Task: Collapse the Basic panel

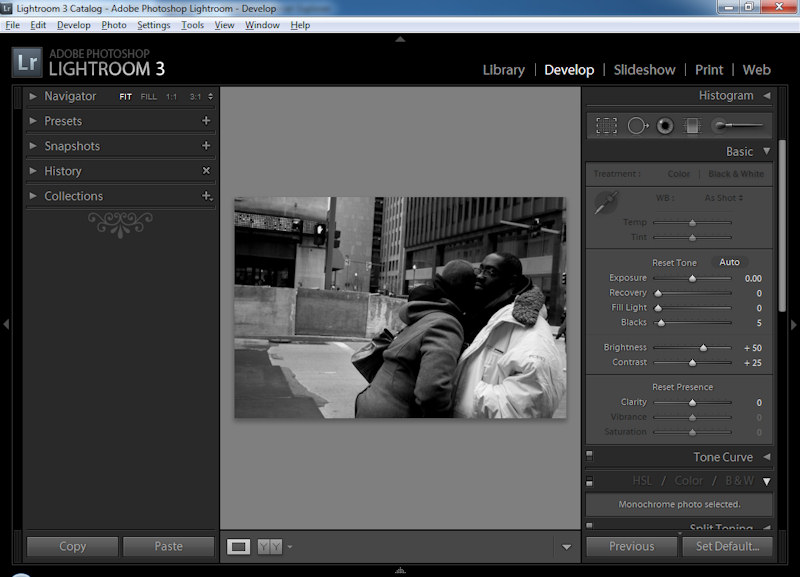Action: (766, 152)
